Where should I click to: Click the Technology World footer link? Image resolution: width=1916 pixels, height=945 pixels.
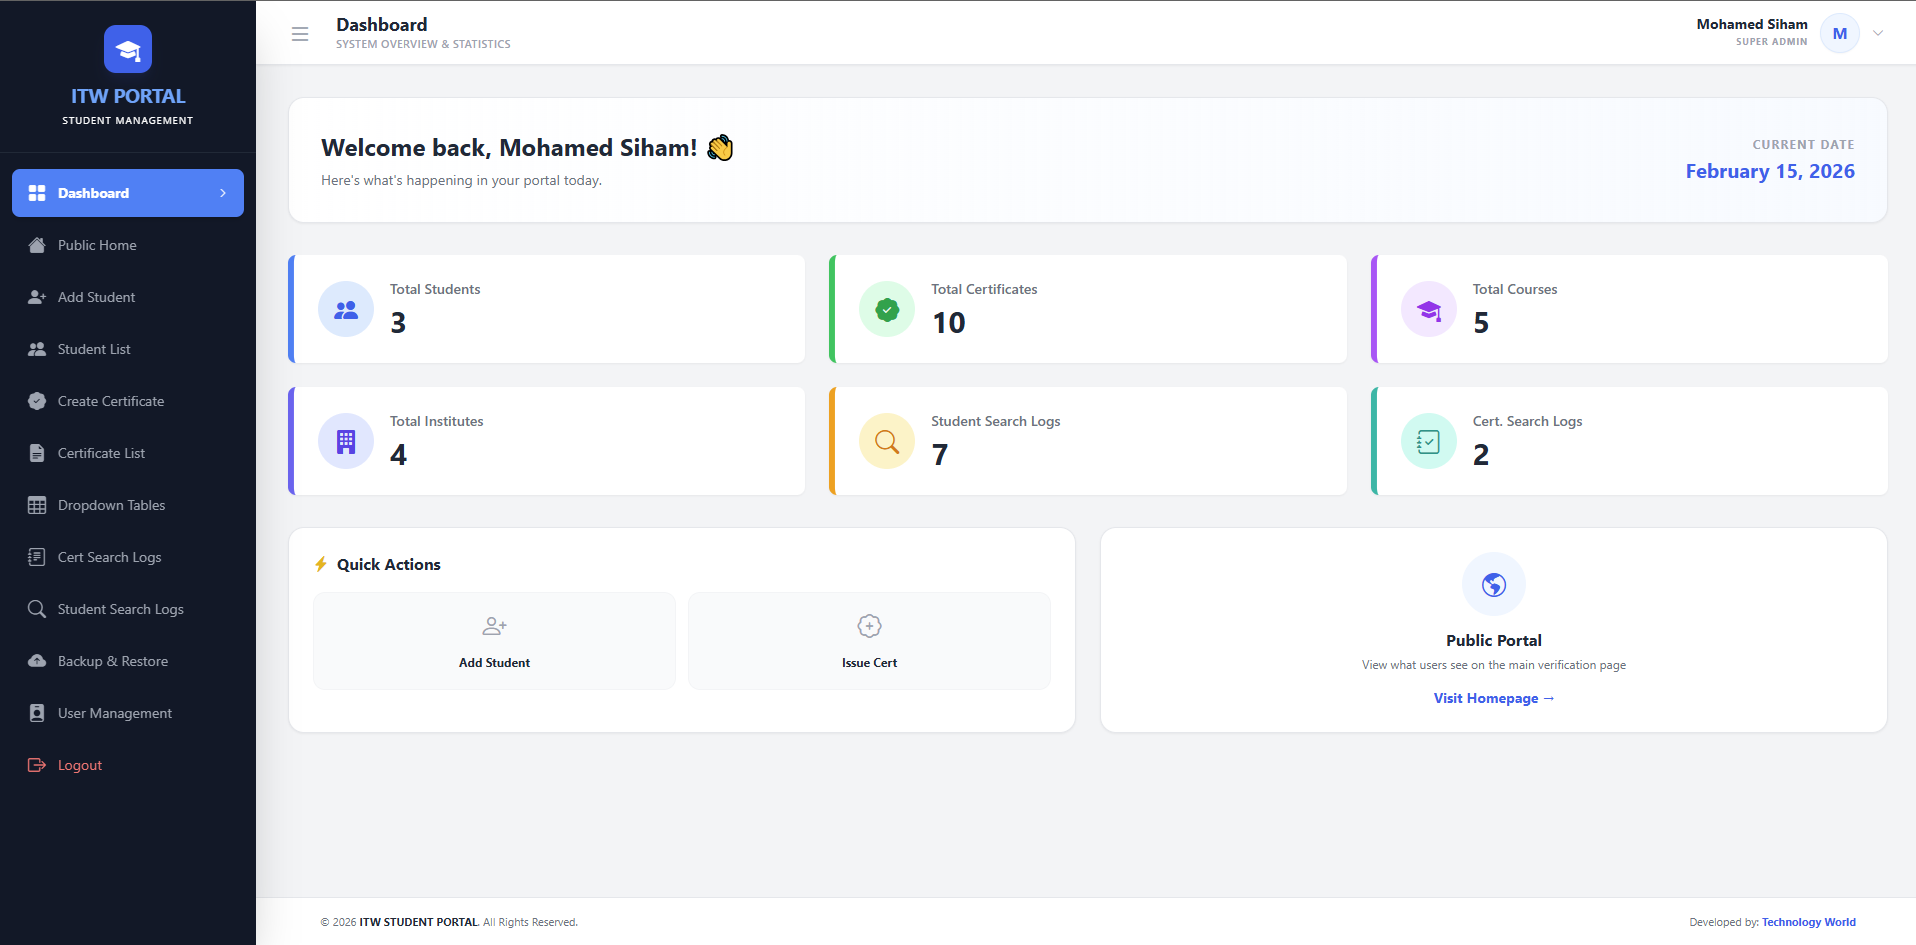(x=1808, y=921)
